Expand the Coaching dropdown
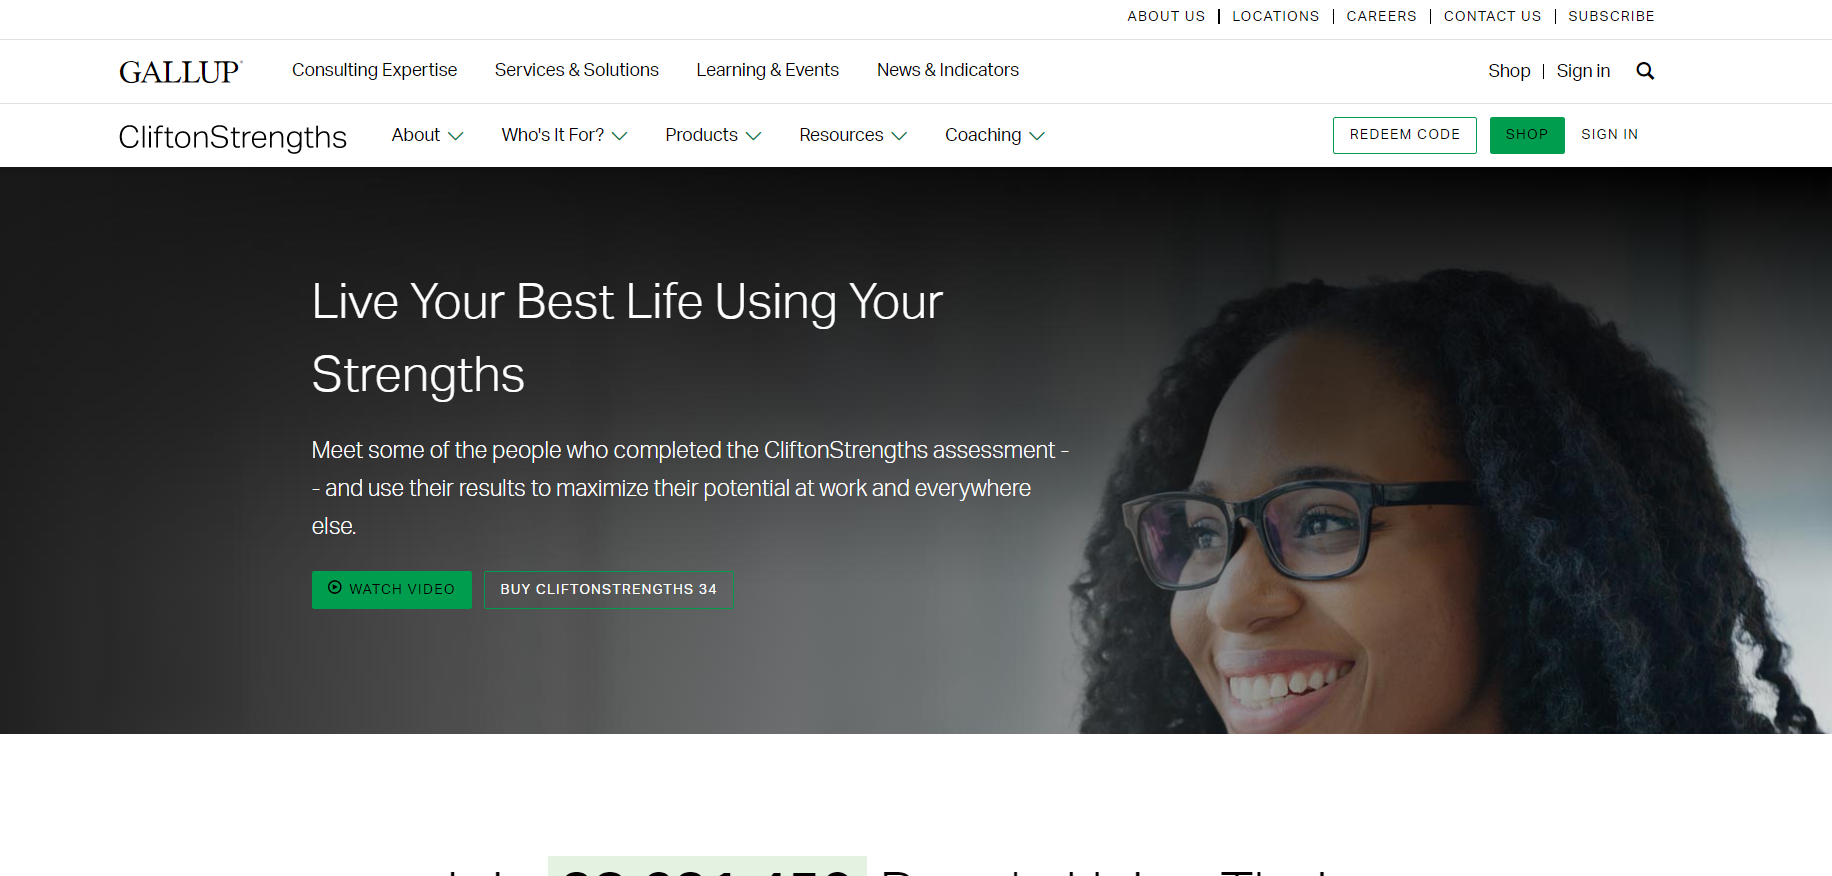This screenshot has width=1832, height=876. coord(995,135)
